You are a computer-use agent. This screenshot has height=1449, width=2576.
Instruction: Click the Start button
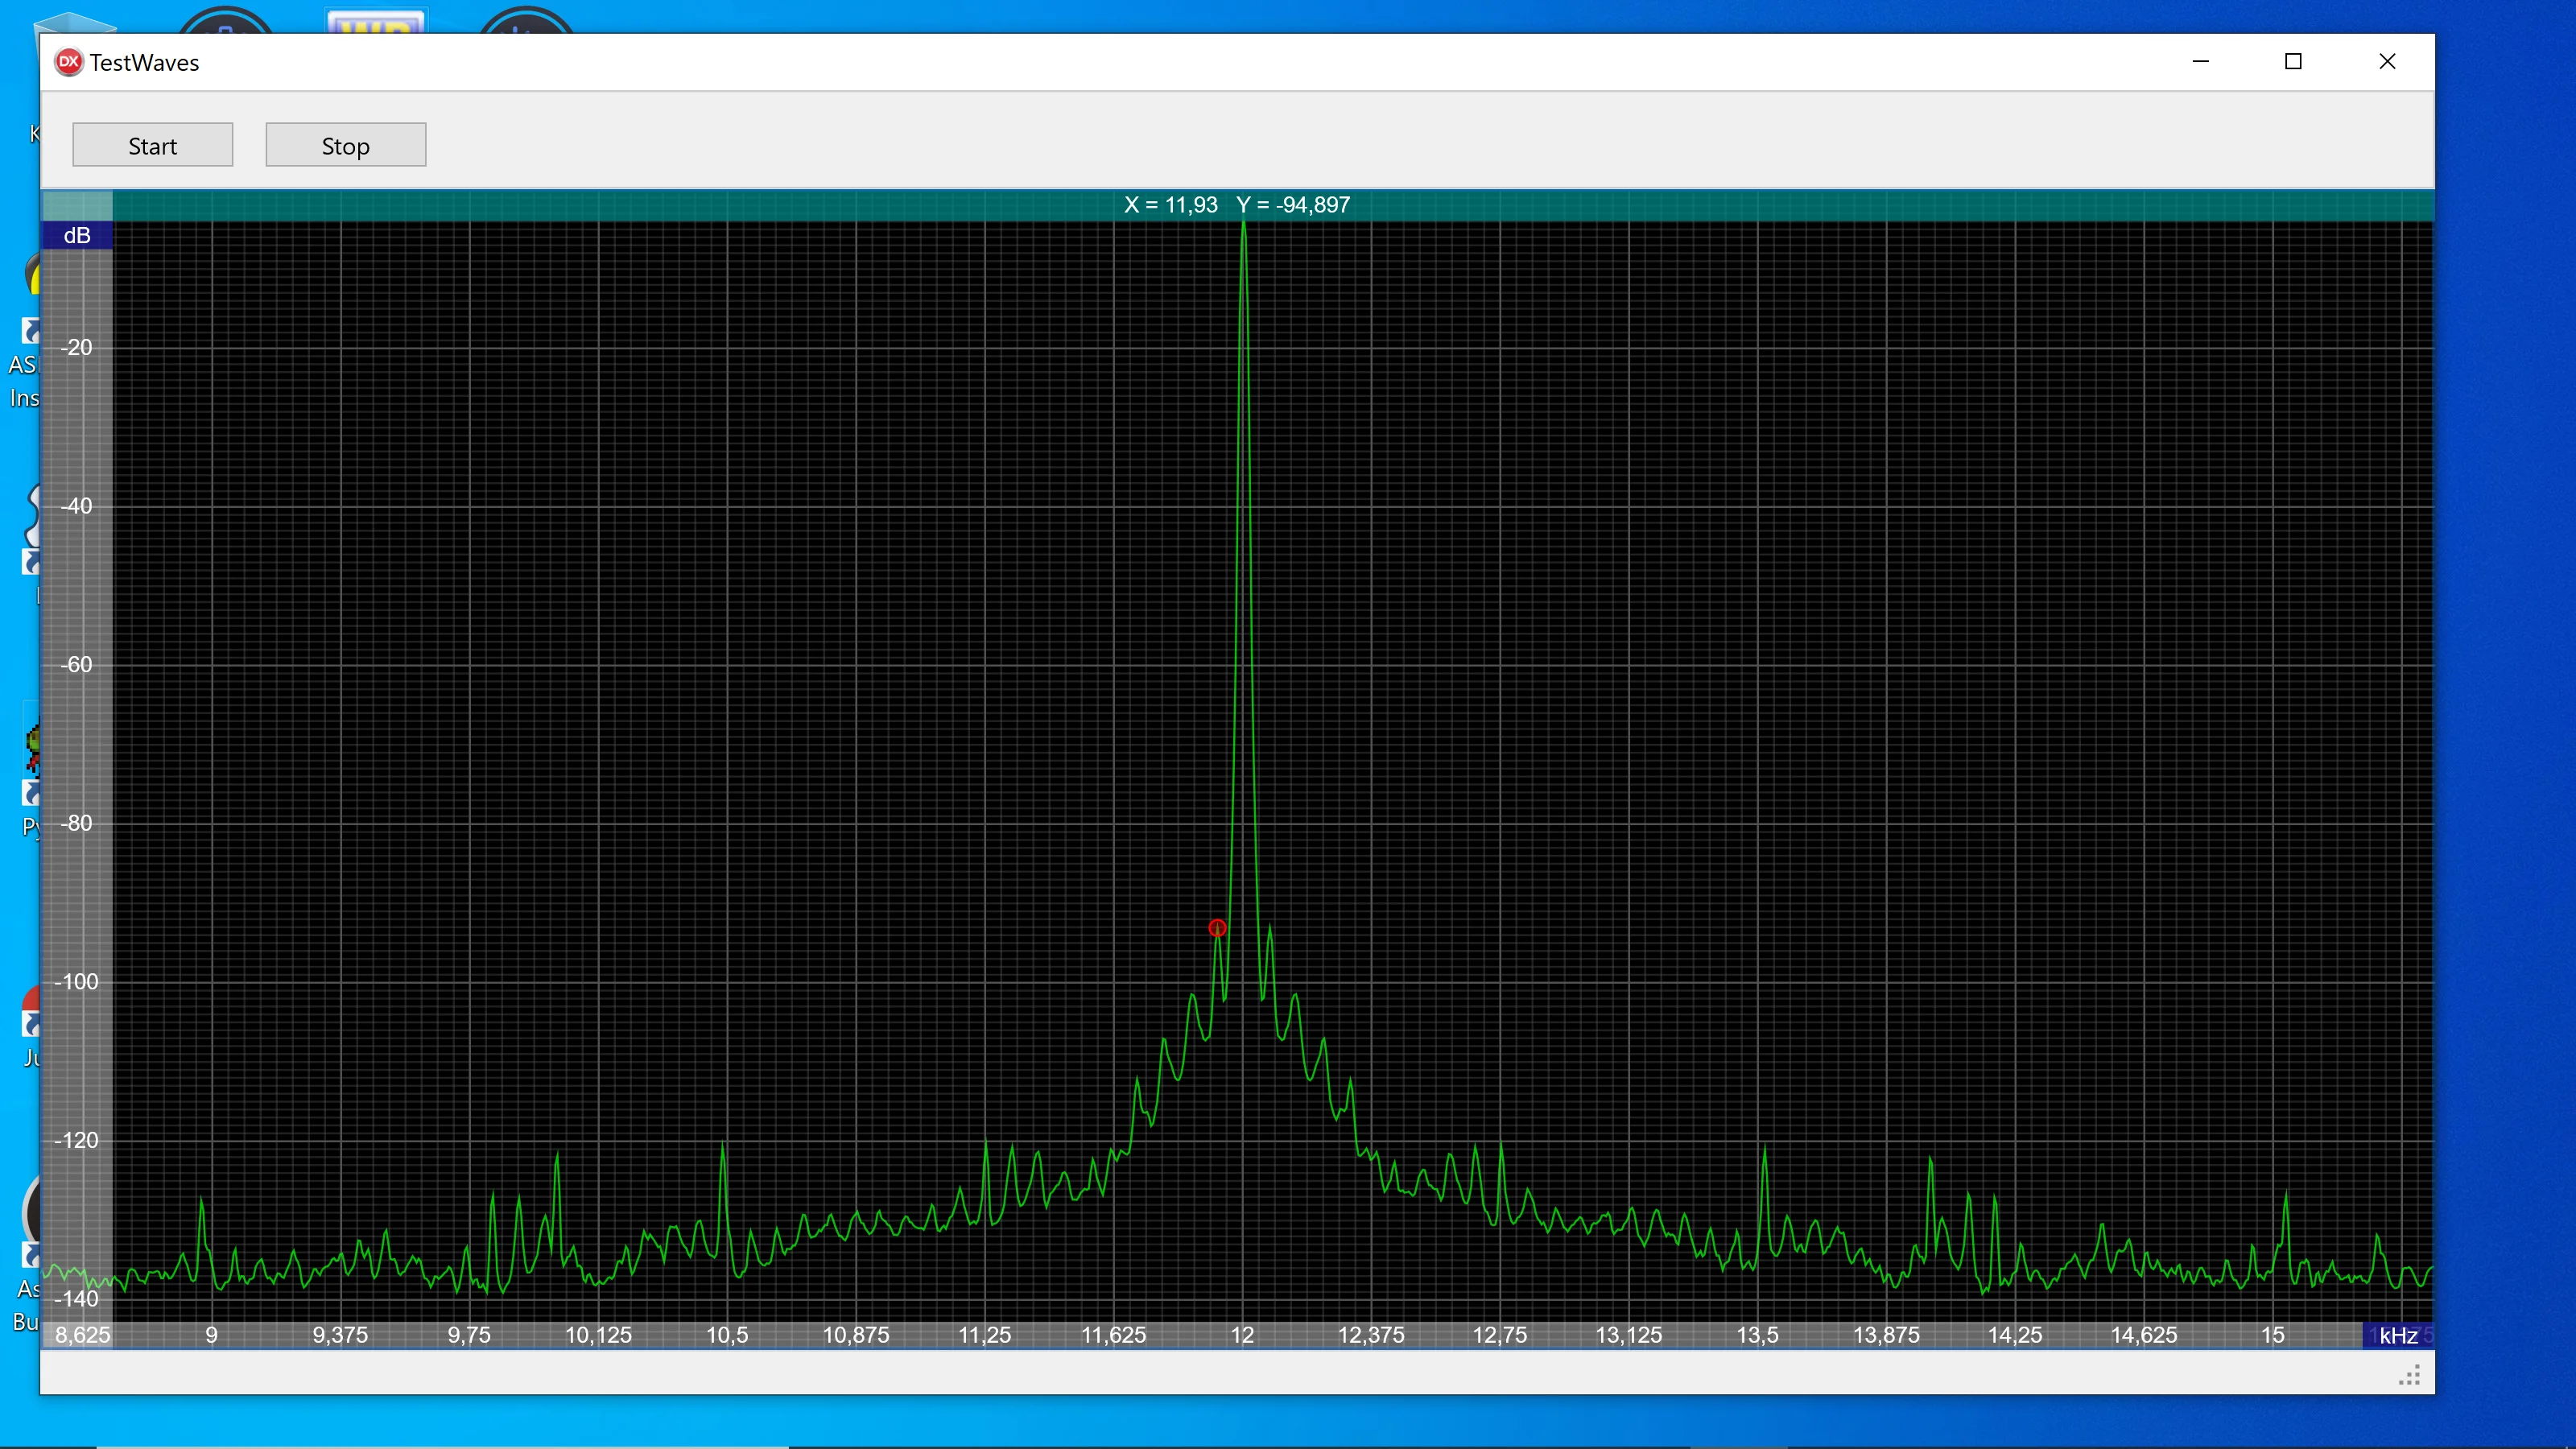(x=152, y=145)
